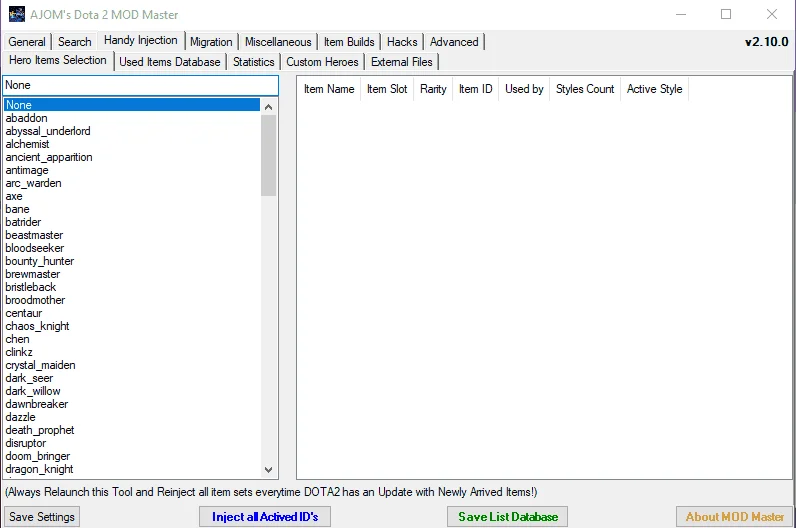Viewport: 796px width, 528px height.
Task: Select chaos_knight in the hero list
Action: (132, 326)
